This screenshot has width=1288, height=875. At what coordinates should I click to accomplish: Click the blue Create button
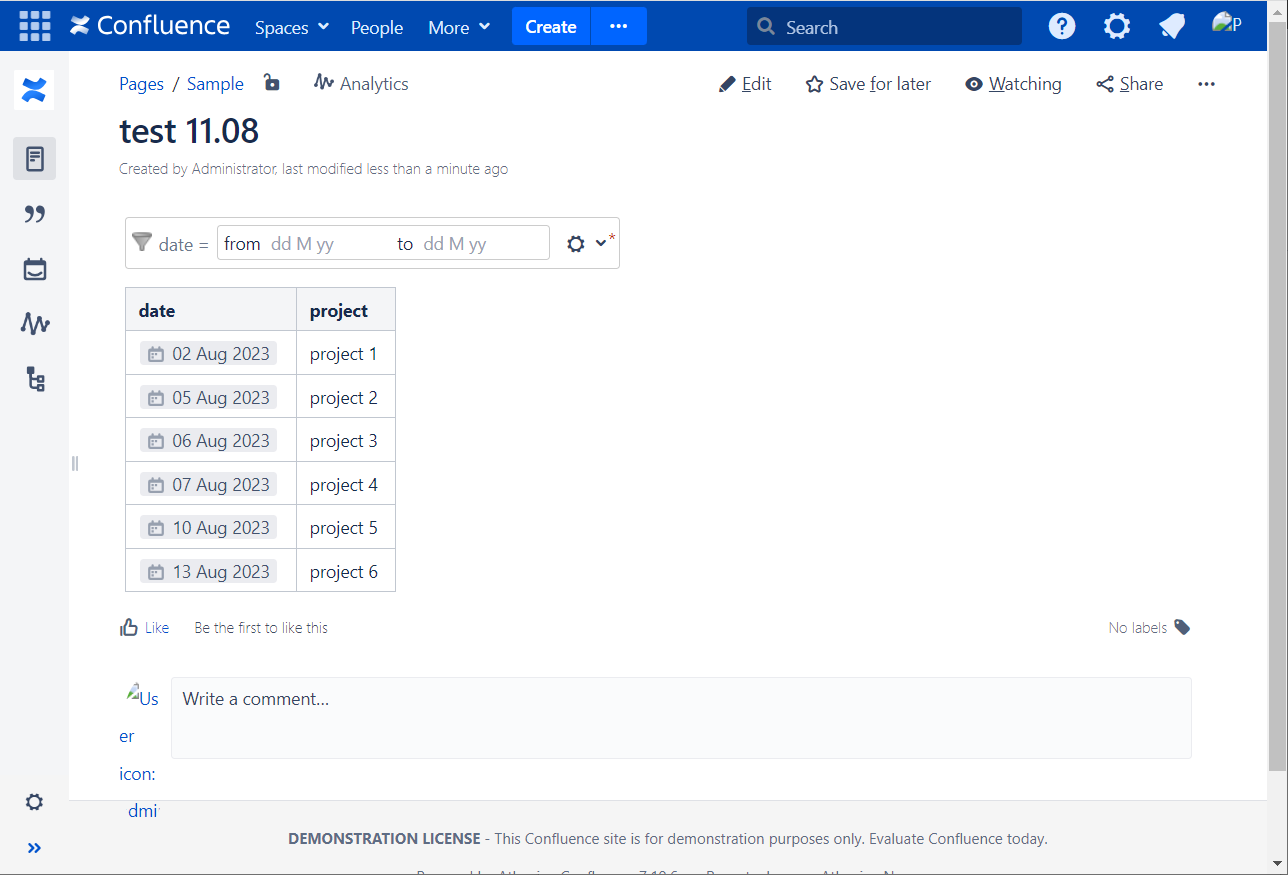(551, 26)
